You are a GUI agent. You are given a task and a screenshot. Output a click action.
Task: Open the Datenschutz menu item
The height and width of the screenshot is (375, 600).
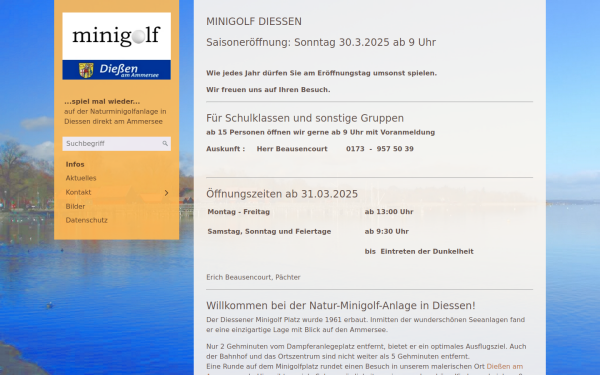tap(86, 220)
